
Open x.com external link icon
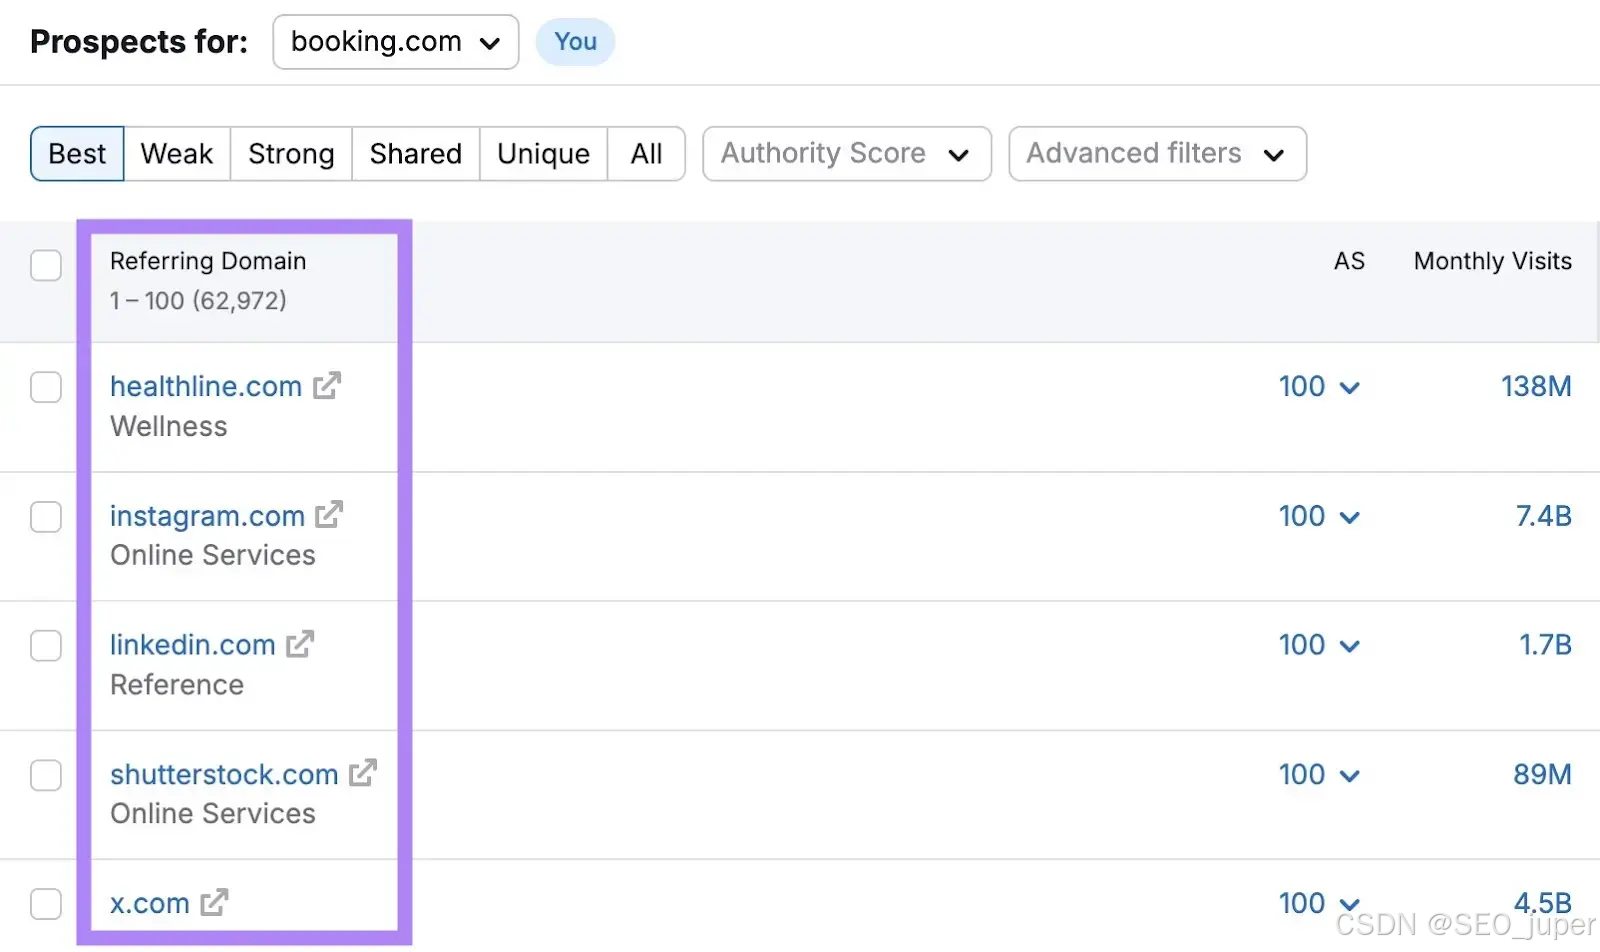point(214,902)
